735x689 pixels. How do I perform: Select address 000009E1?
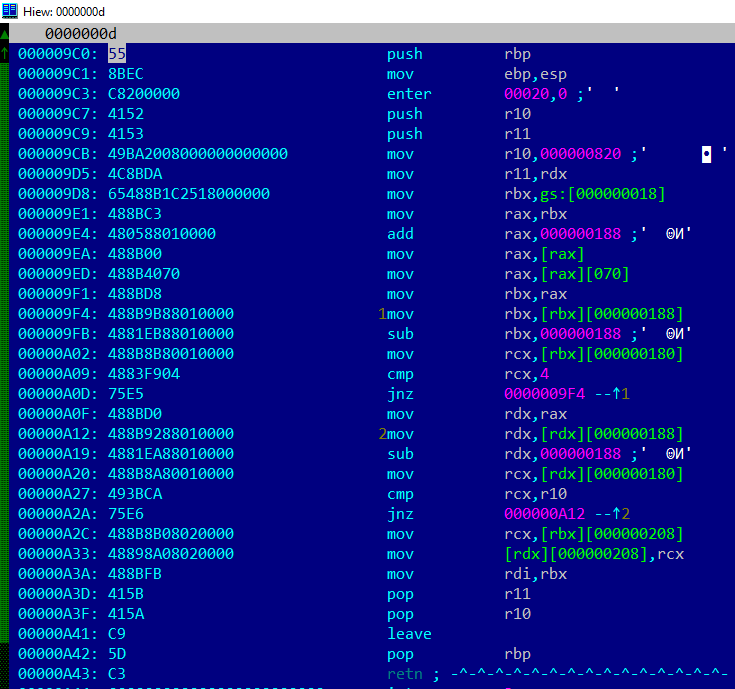point(58,214)
